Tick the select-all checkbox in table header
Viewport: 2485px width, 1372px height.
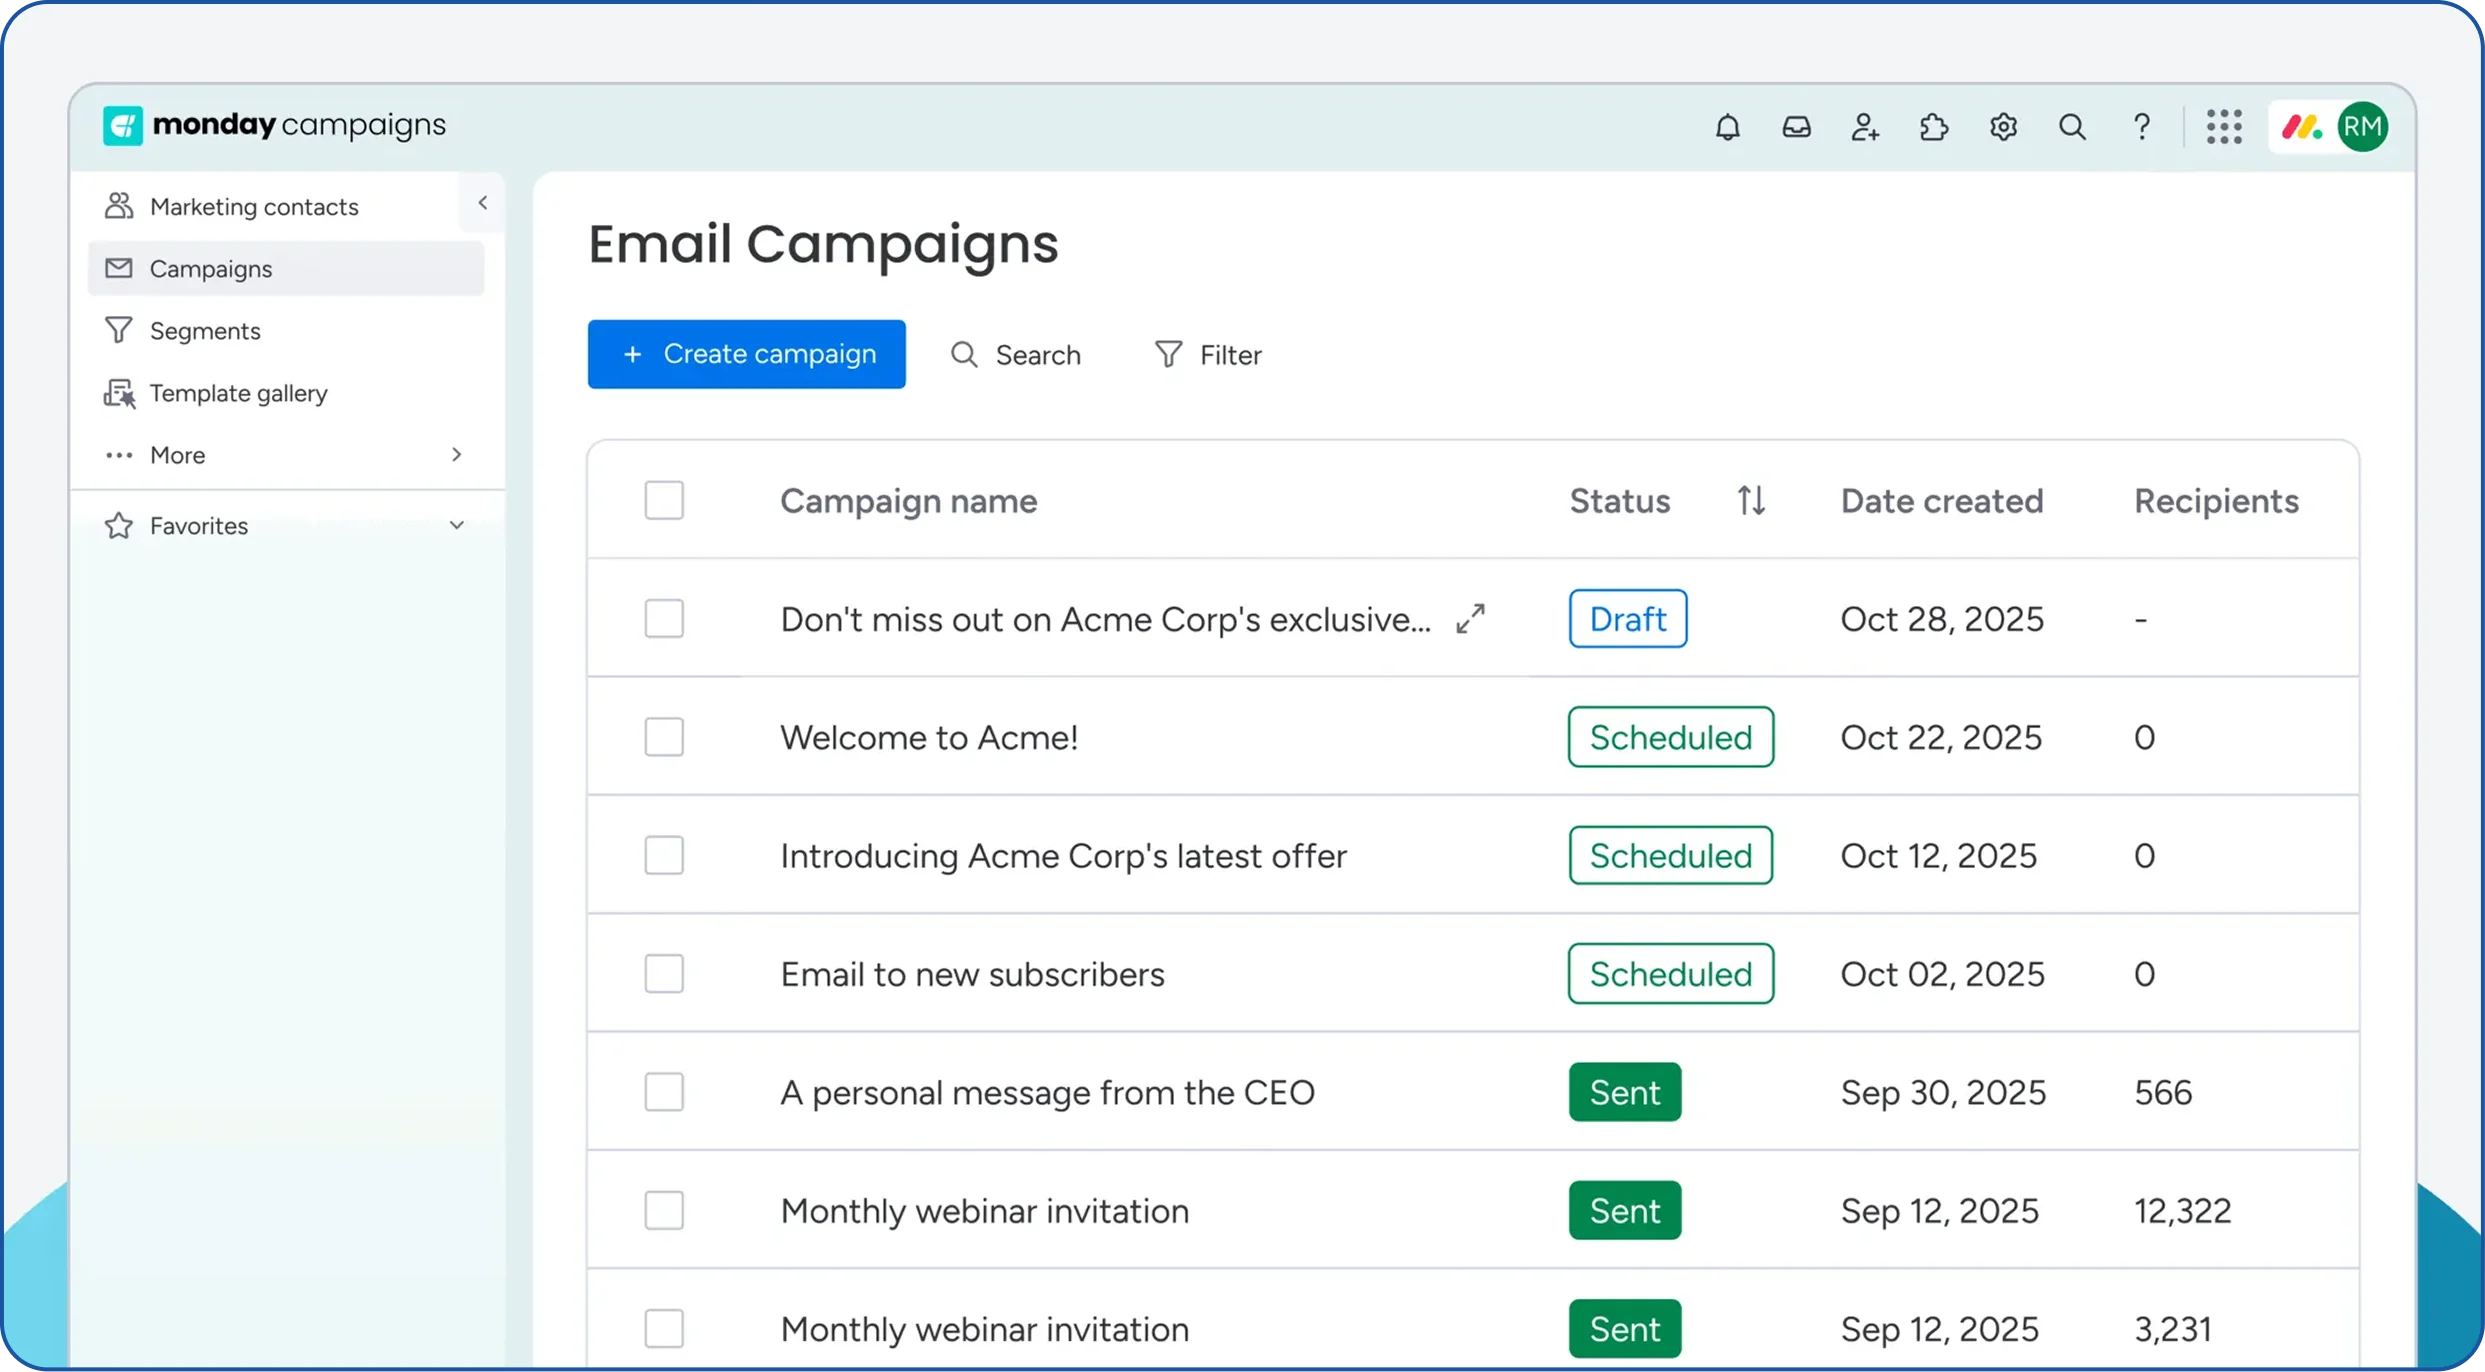(x=664, y=500)
